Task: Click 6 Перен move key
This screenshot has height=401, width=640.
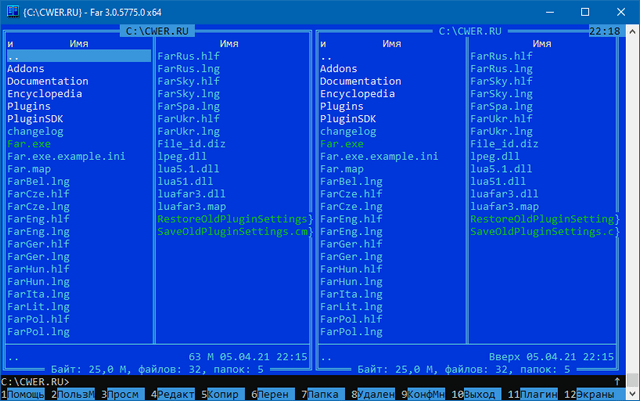Action: 276,394
